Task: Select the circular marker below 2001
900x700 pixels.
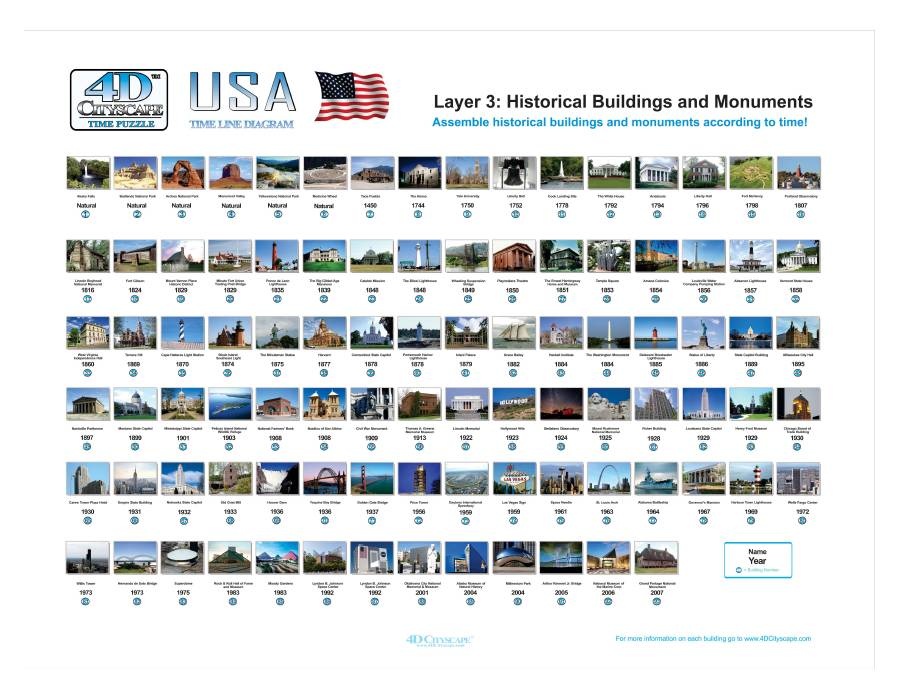Action: tap(421, 602)
